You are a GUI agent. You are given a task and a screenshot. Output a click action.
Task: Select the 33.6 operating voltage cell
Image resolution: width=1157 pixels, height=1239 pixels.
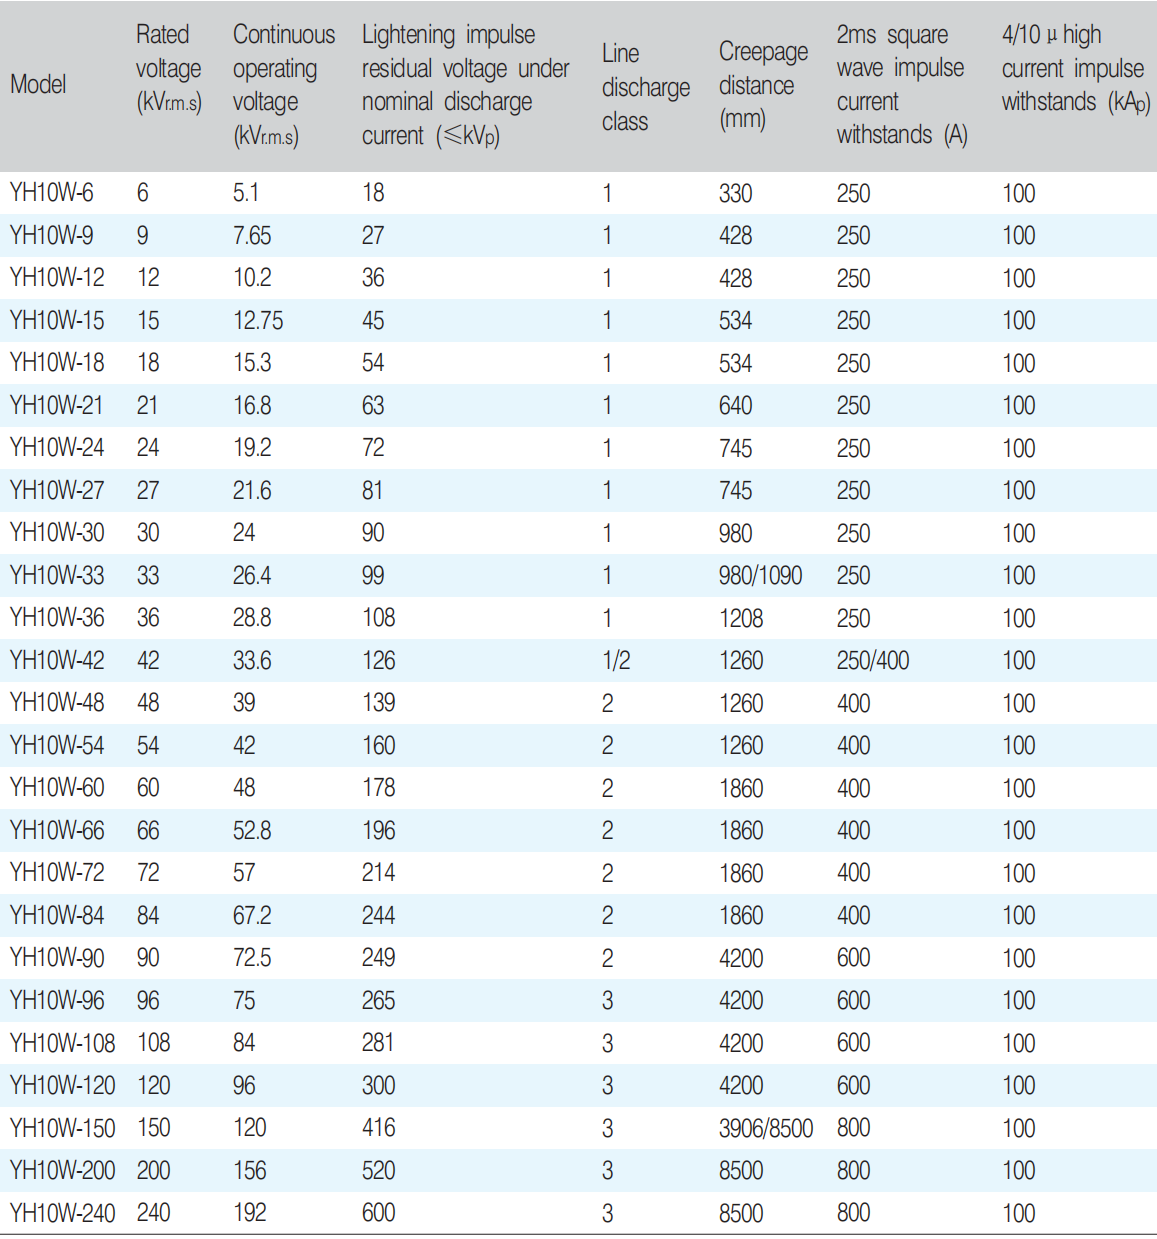coord(252,660)
